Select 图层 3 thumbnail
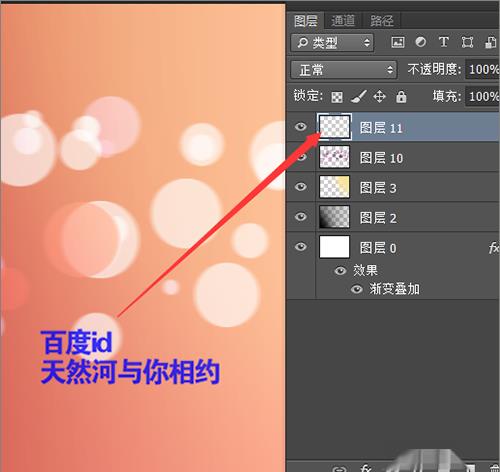 (334, 187)
